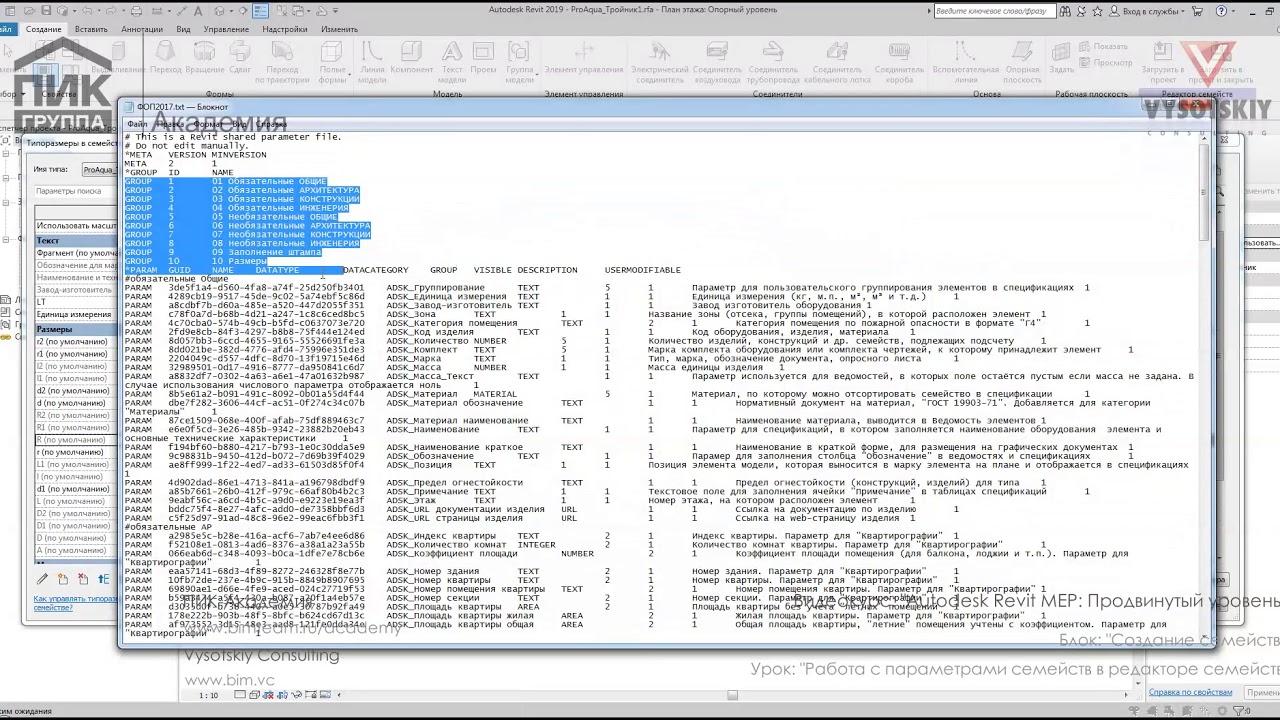Click ADSK_Группирование parameter row
This screenshot has width=1280, height=720.
(606, 288)
